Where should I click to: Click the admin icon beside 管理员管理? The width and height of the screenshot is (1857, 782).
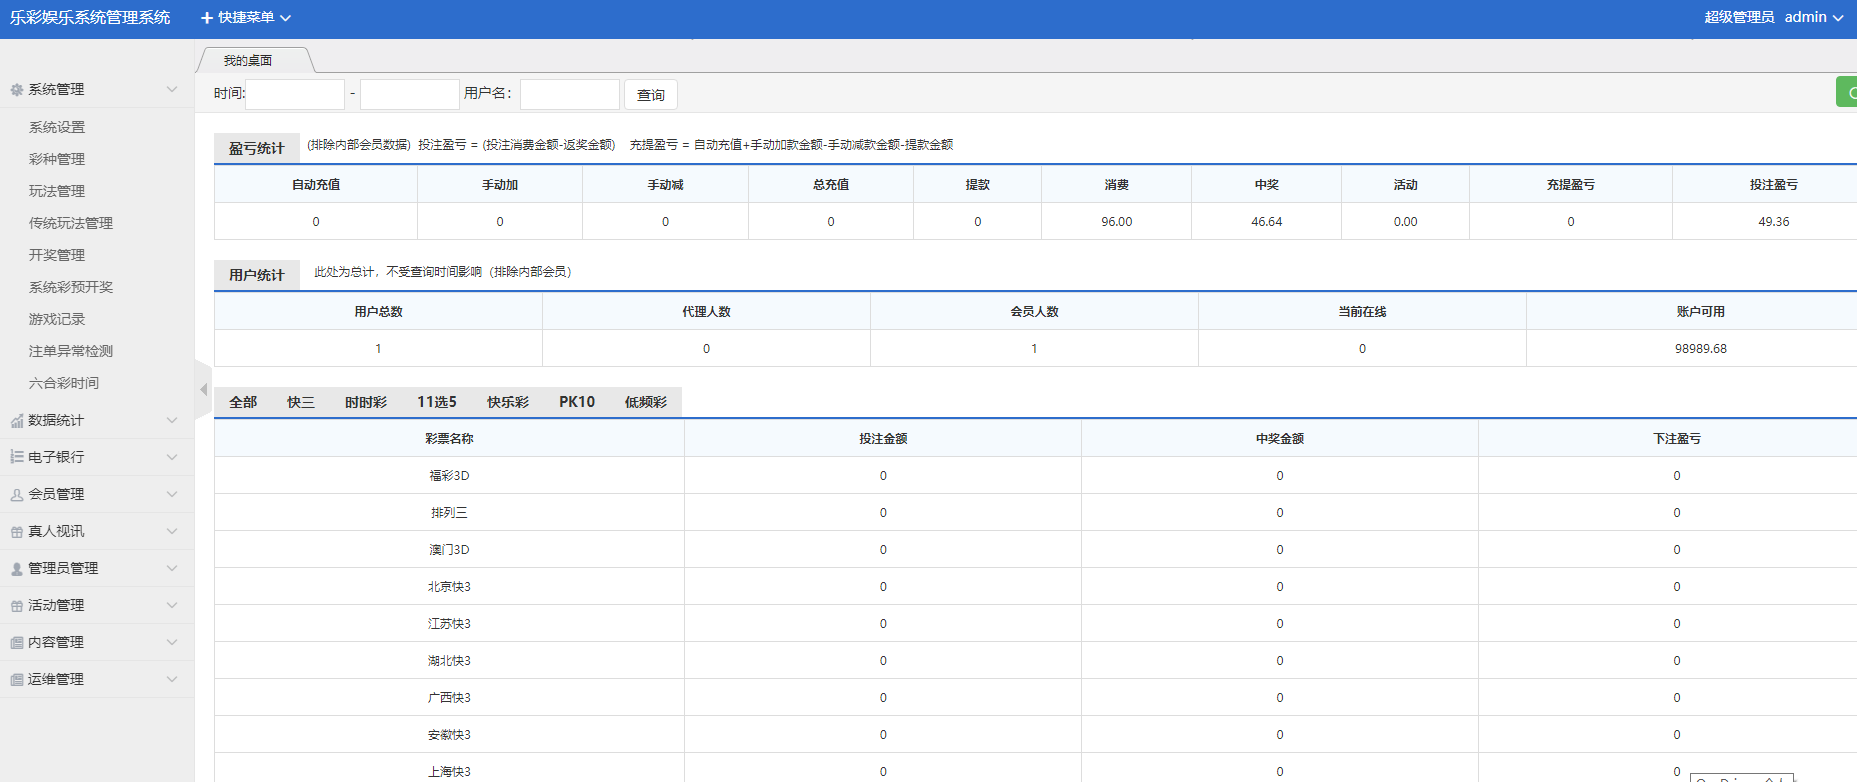pos(16,569)
